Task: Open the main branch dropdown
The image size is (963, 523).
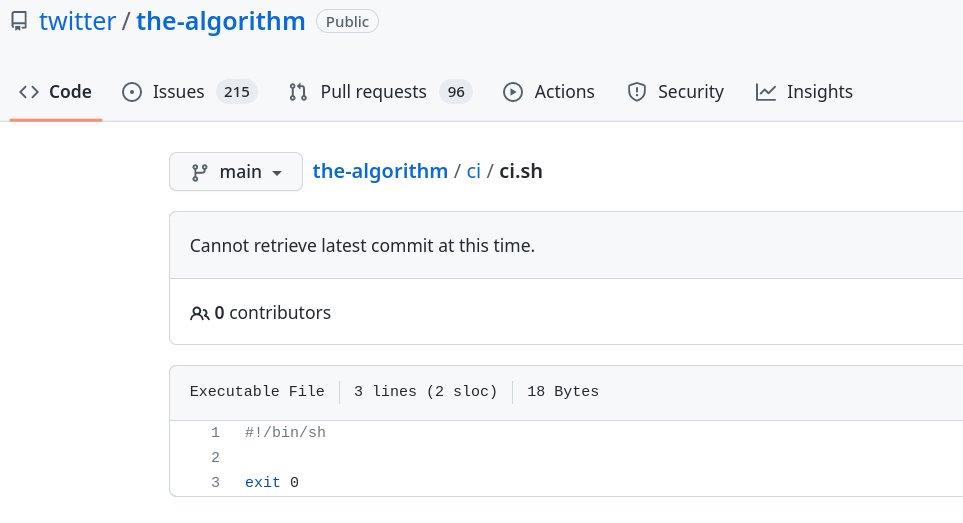Action: pos(236,171)
